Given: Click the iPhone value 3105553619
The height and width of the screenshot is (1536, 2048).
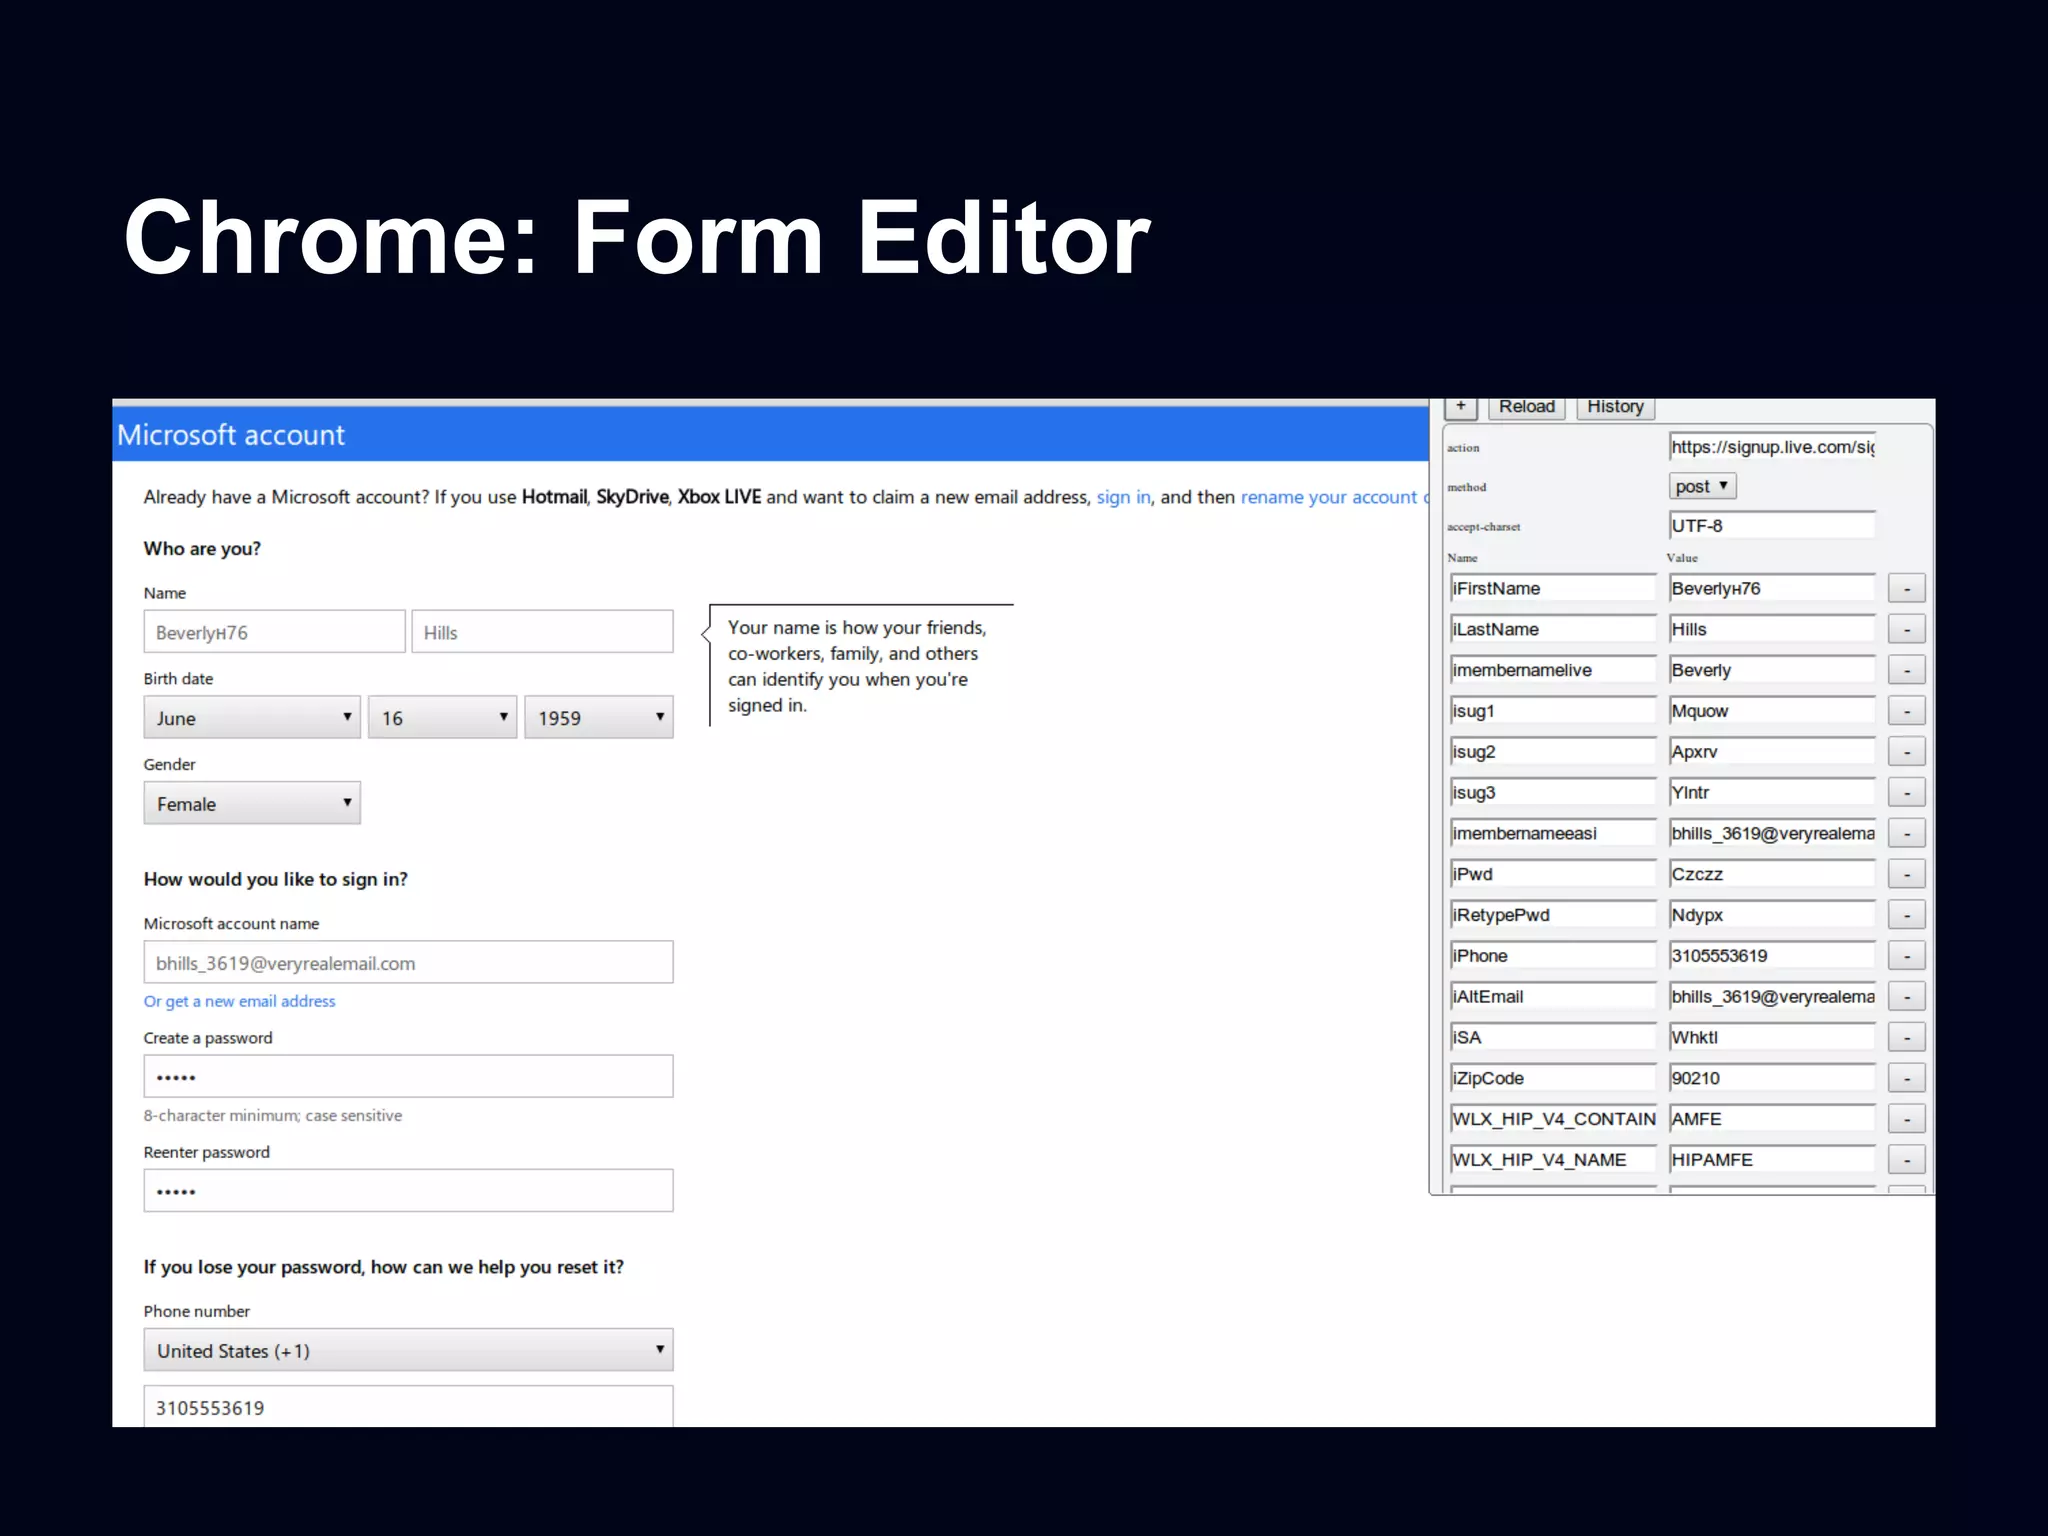Looking at the screenshot, I should tap(1772, 955).
